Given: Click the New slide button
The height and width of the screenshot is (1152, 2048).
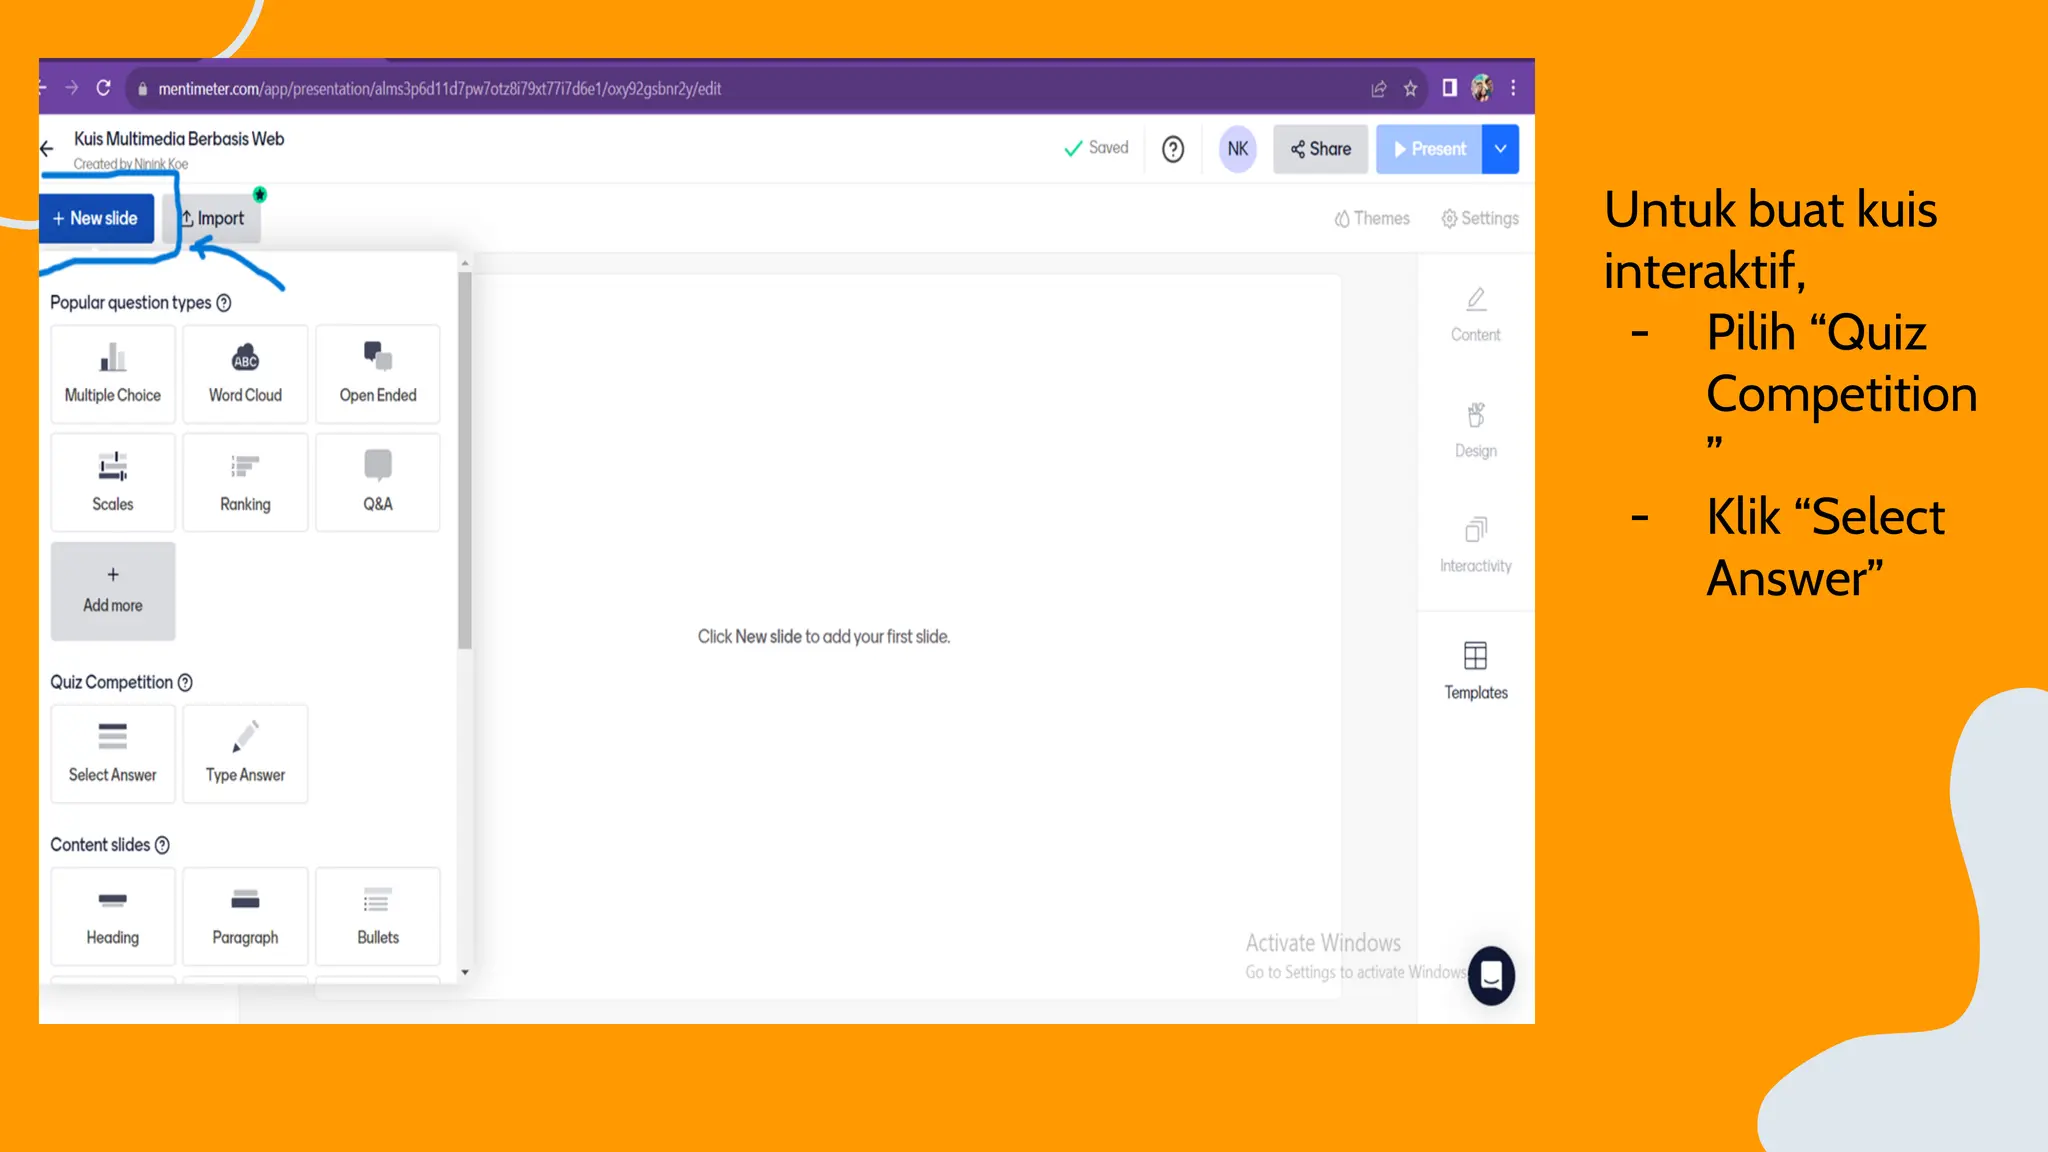Looking at the screenshot, I should 96,218.
